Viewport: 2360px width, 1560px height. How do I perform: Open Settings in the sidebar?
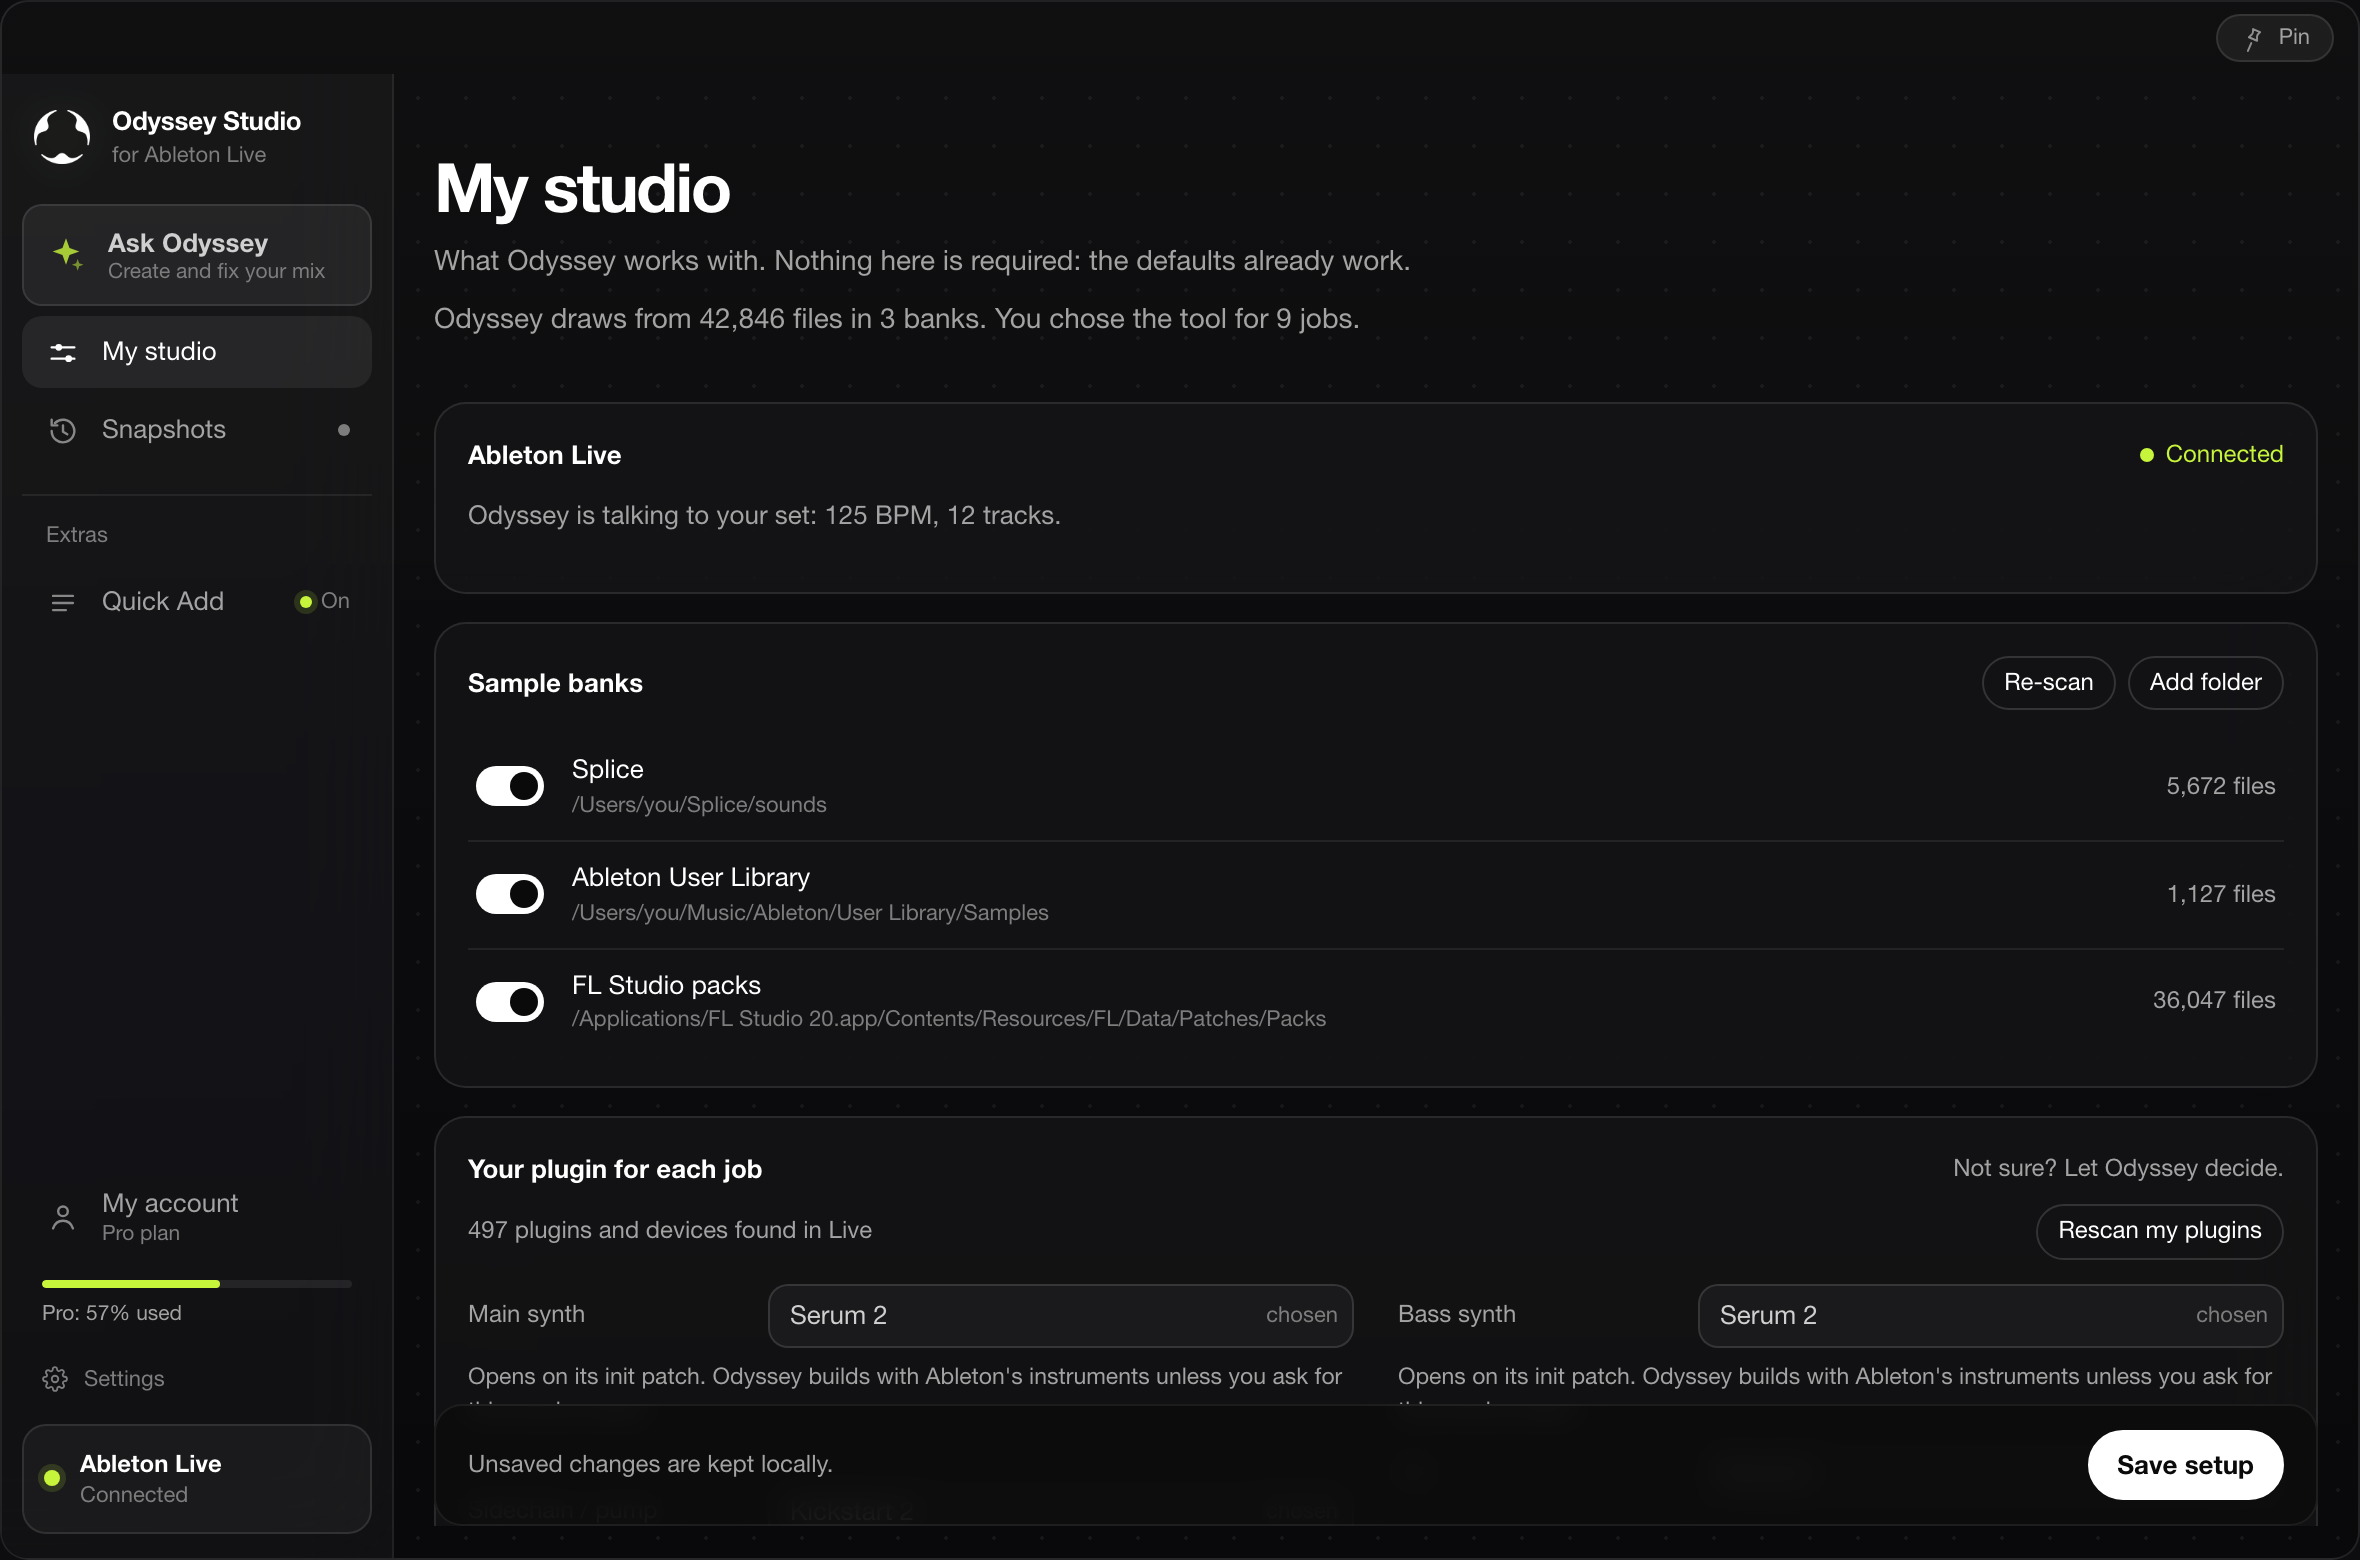103,1379
